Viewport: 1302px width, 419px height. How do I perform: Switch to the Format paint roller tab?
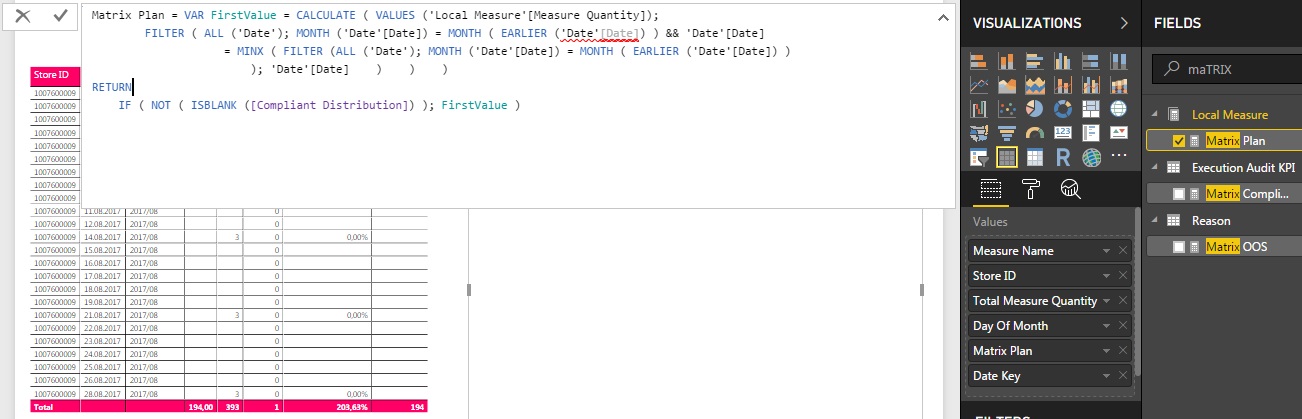pos(1031,188)
